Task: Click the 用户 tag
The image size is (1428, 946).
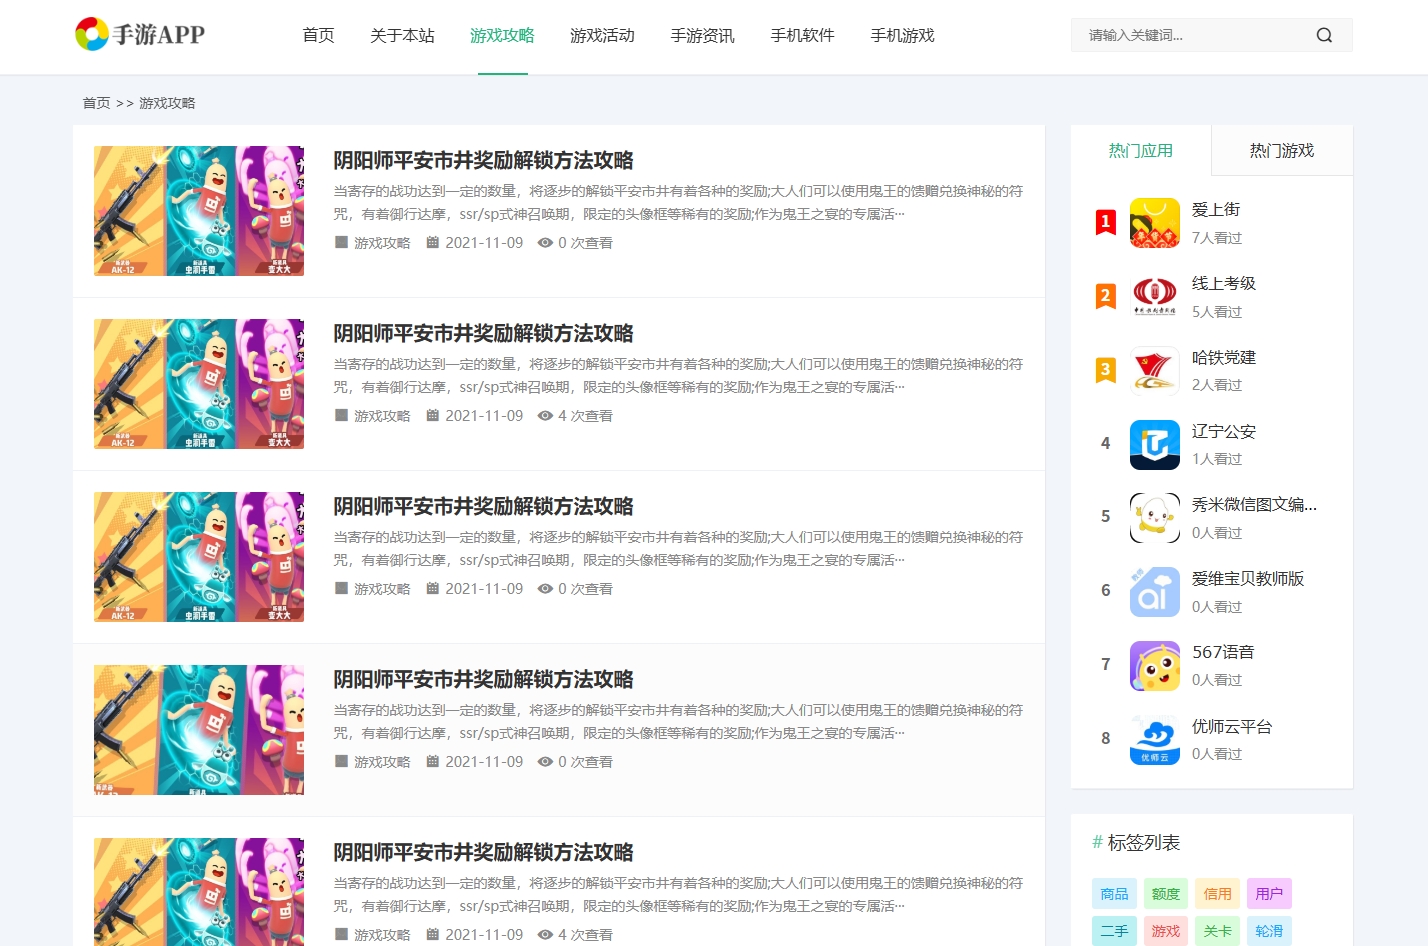Action: (1269, 894)
